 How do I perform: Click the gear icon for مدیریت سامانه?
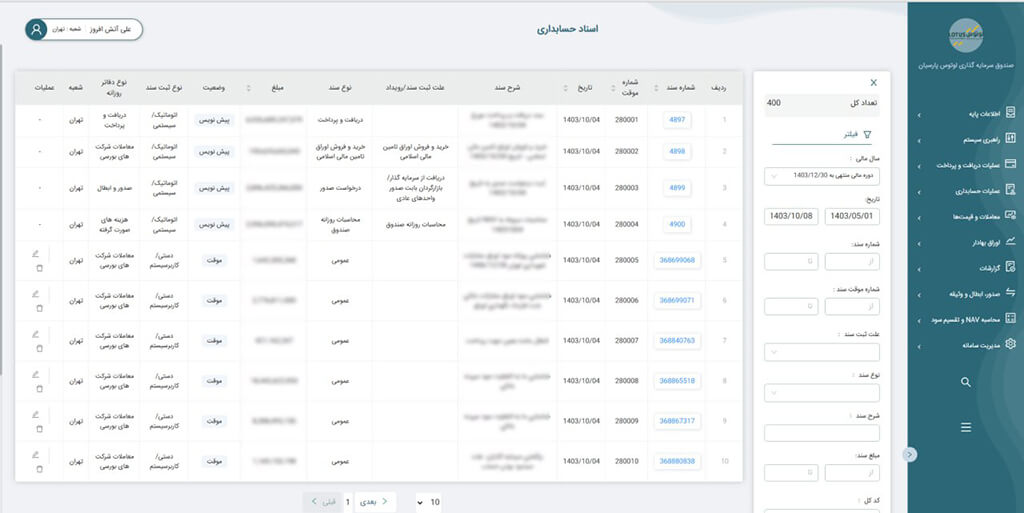tap(1010, 344)
